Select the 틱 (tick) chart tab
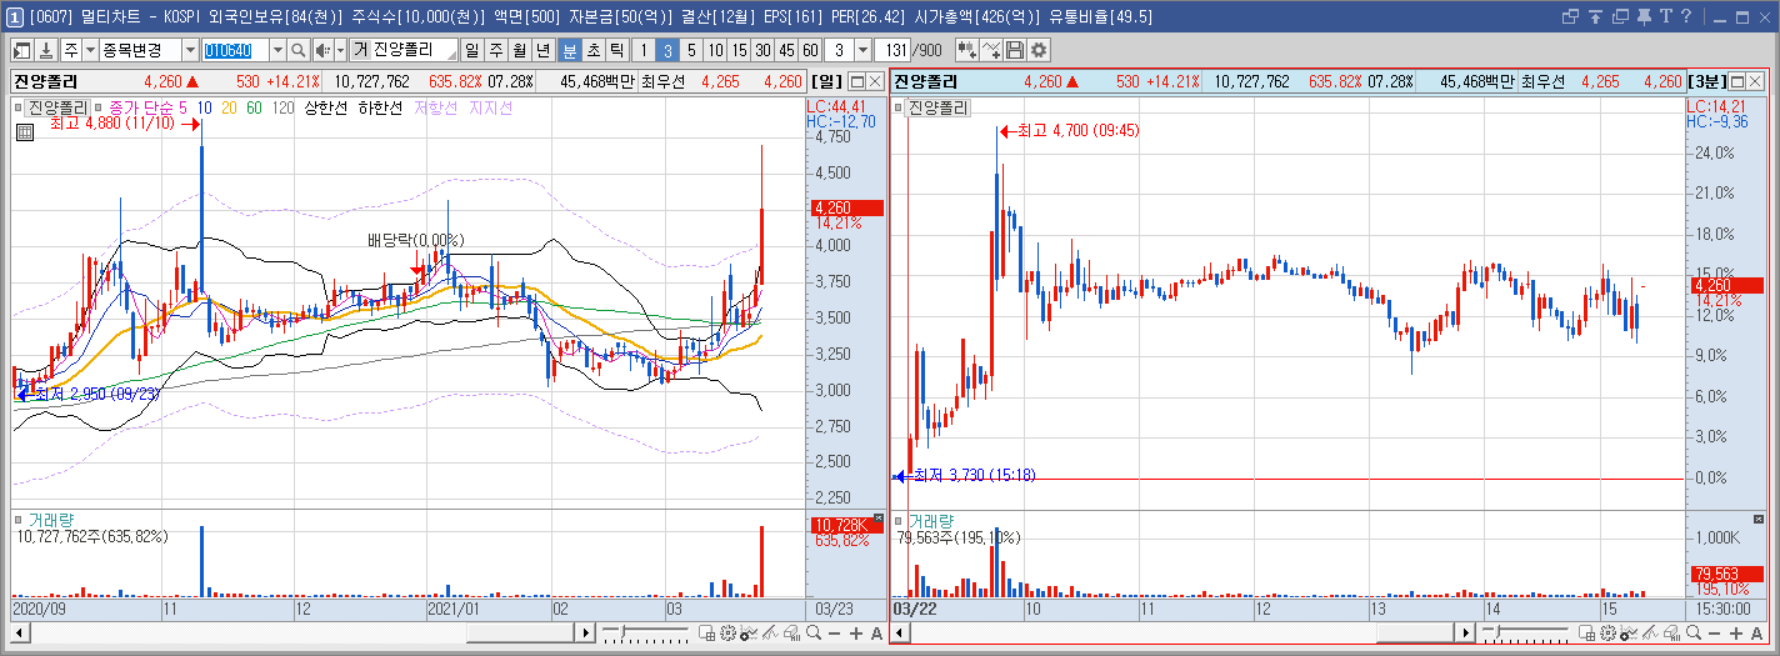This screenshot has height=656, width=1780. (x=618, y=50)
